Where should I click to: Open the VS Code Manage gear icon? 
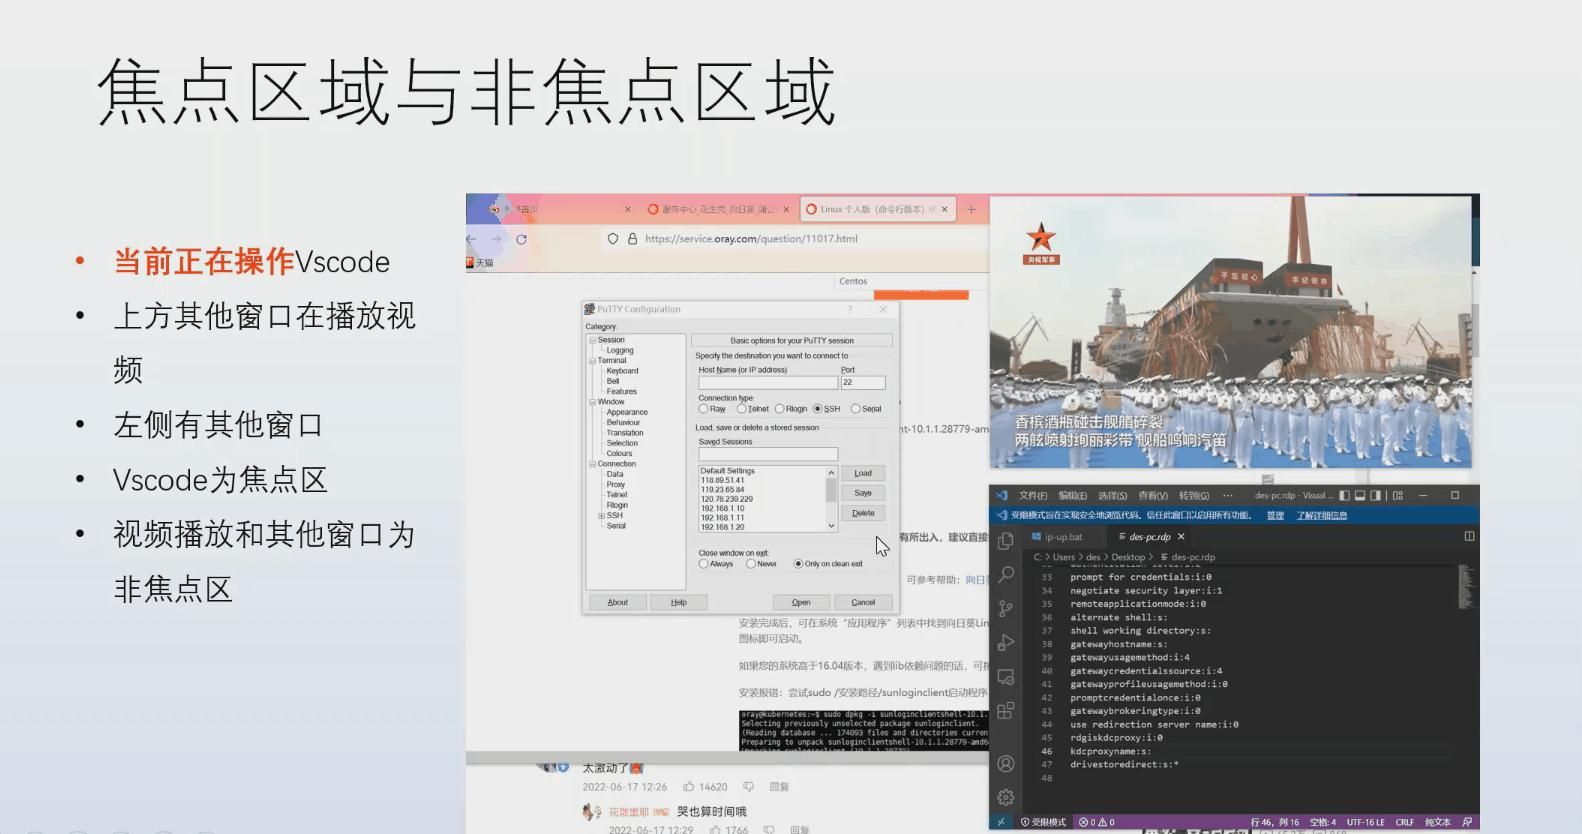point(1006,797)
